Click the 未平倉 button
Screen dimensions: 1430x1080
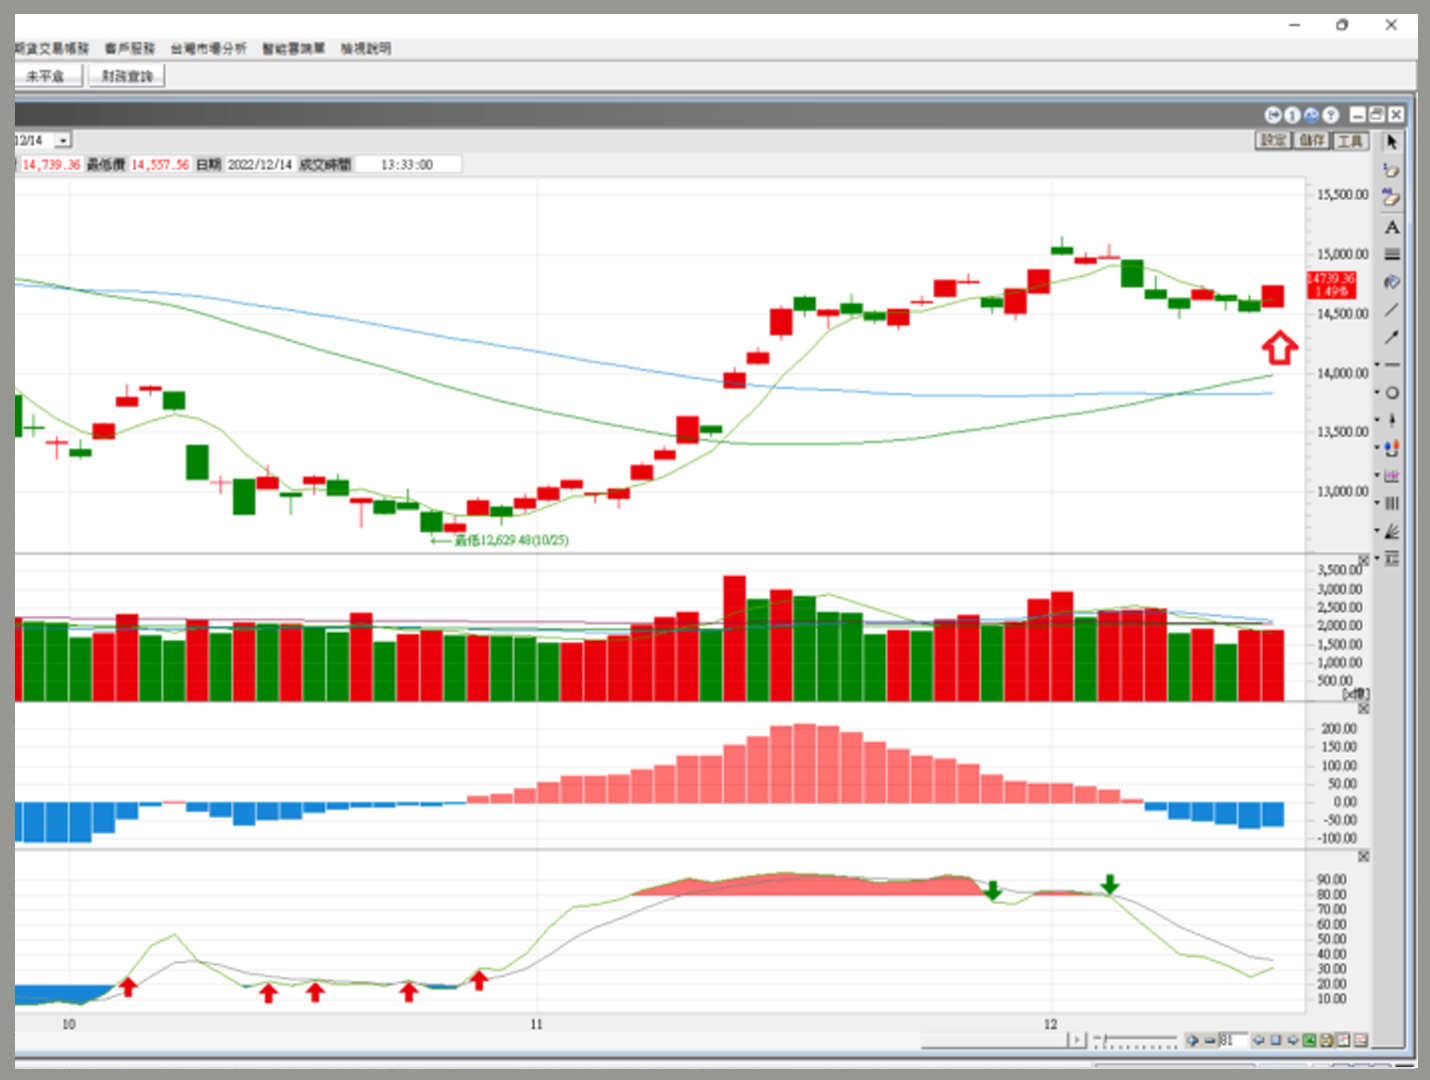click(x=47, y=76)
